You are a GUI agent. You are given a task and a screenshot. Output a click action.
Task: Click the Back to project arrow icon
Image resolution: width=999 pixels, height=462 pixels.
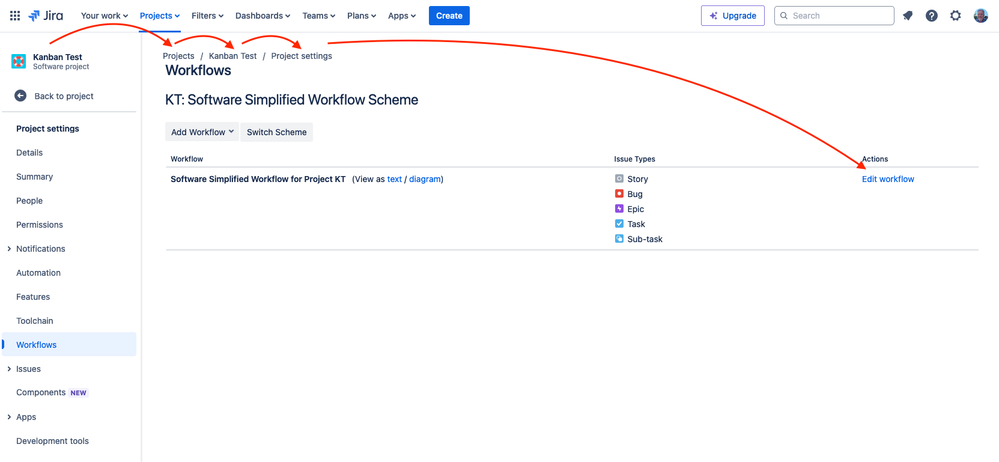[x=20, y=96]
